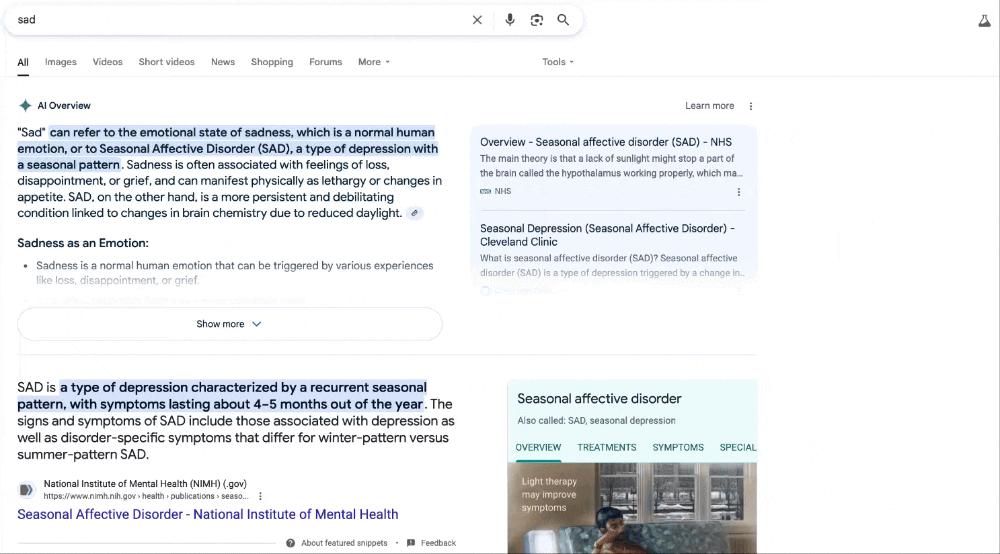Open Seasonal Affective Disorder NIMH result link
Viewport: 1000px width, 554px height.
pos(208,514)
